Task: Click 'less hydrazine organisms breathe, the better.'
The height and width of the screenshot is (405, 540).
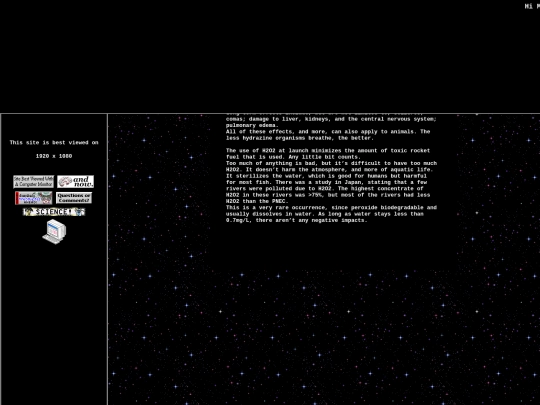Action: click(300, 138)
